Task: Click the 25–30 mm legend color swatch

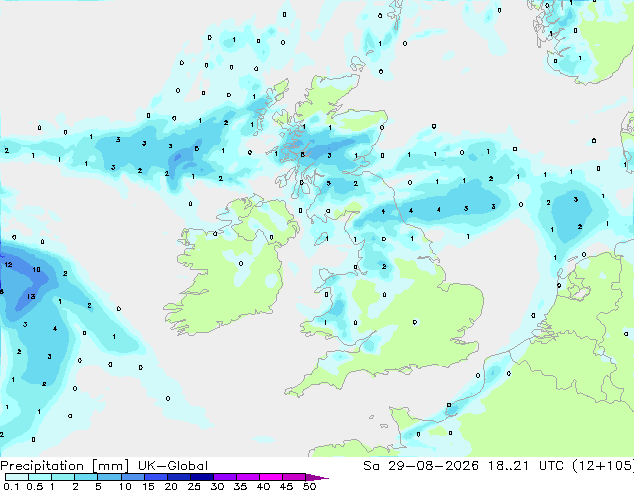Action: pos(201,477)
